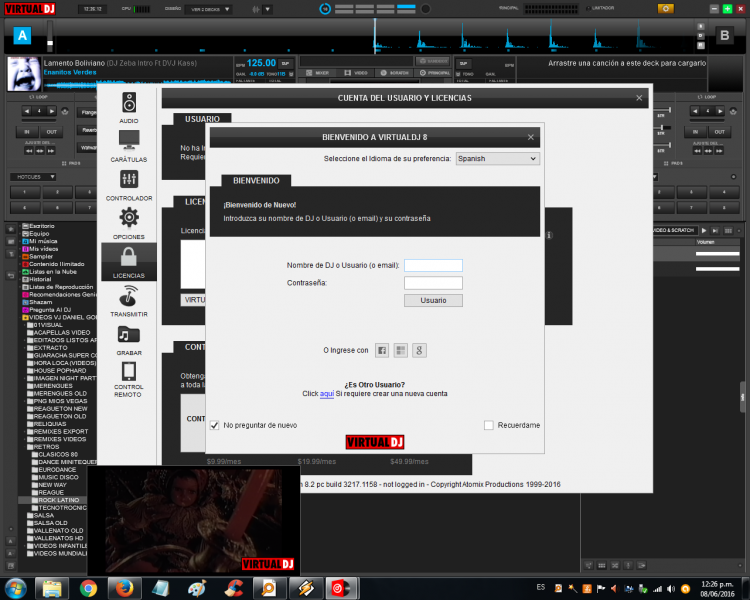Open the Grabar recording section

[x=129, y=340]
